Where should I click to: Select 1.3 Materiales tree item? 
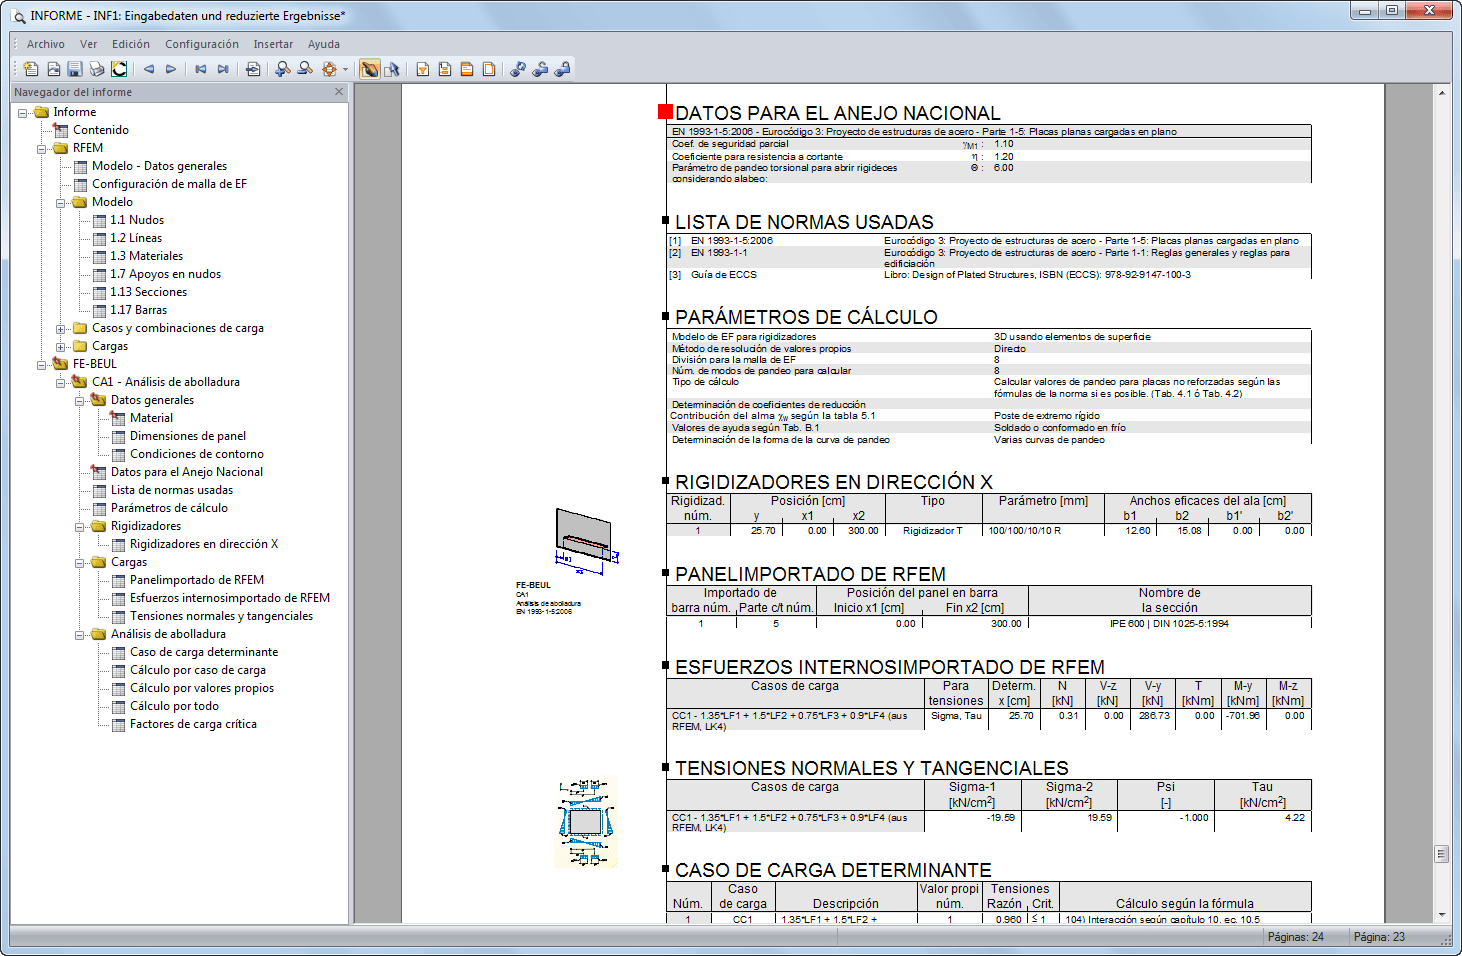pyautogui.click(x=146, y=256)
